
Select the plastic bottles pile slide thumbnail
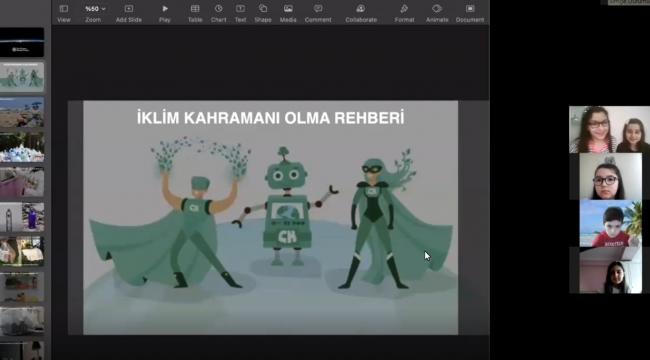pos(22,147)
